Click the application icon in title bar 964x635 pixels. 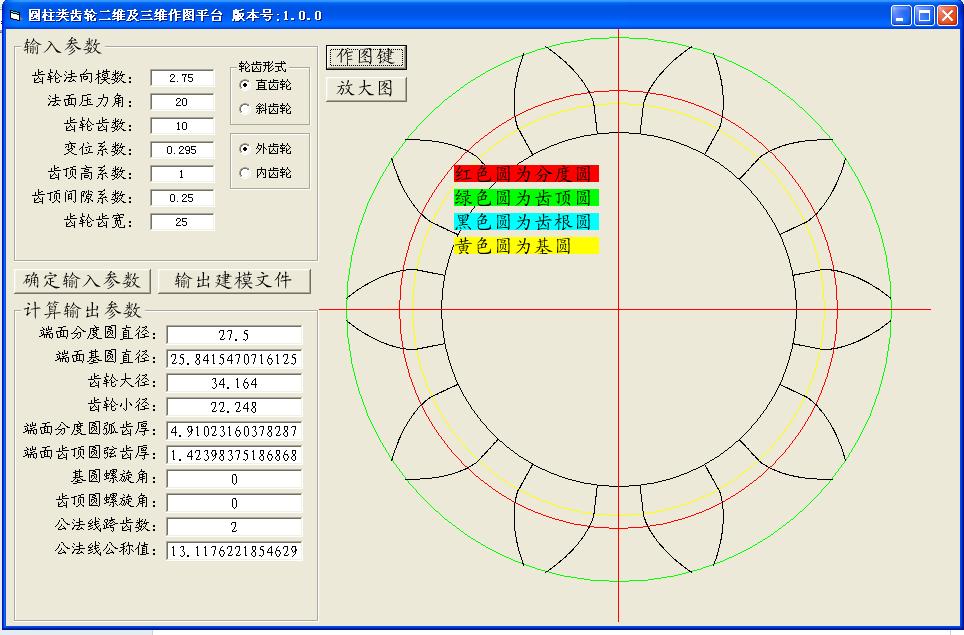(15, 16)
